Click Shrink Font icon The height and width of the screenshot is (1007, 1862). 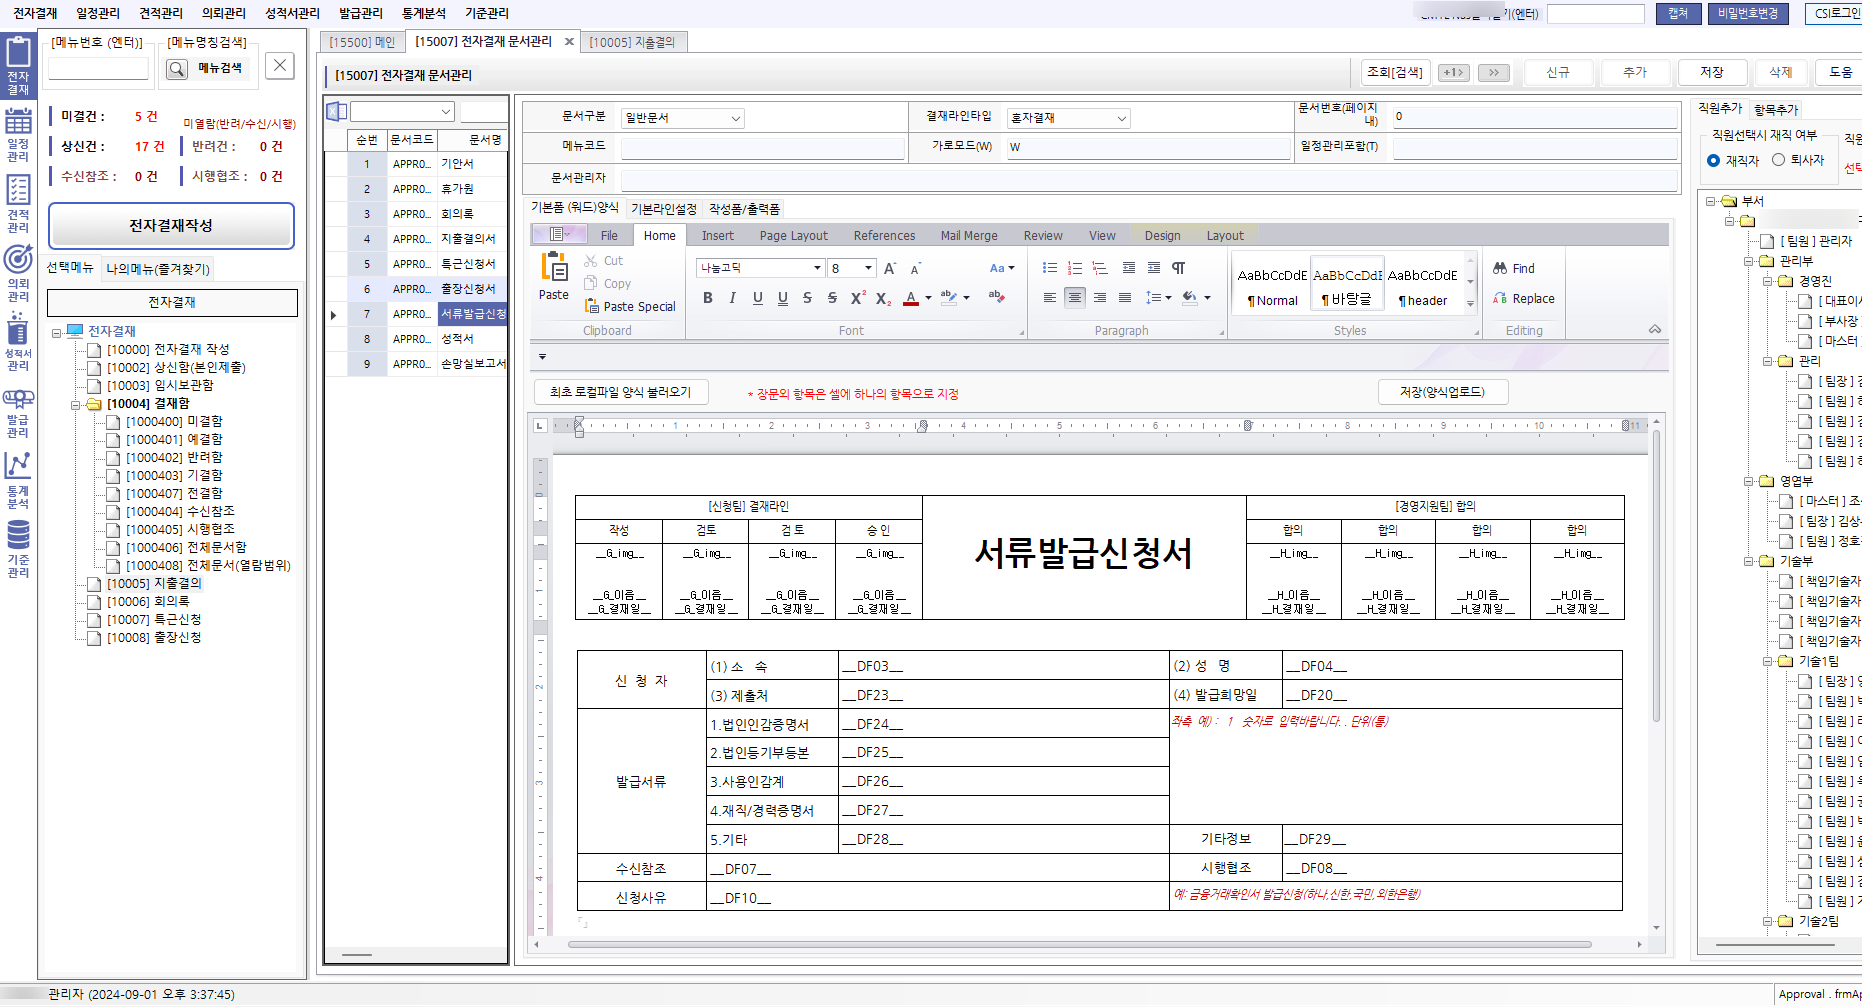915,268
